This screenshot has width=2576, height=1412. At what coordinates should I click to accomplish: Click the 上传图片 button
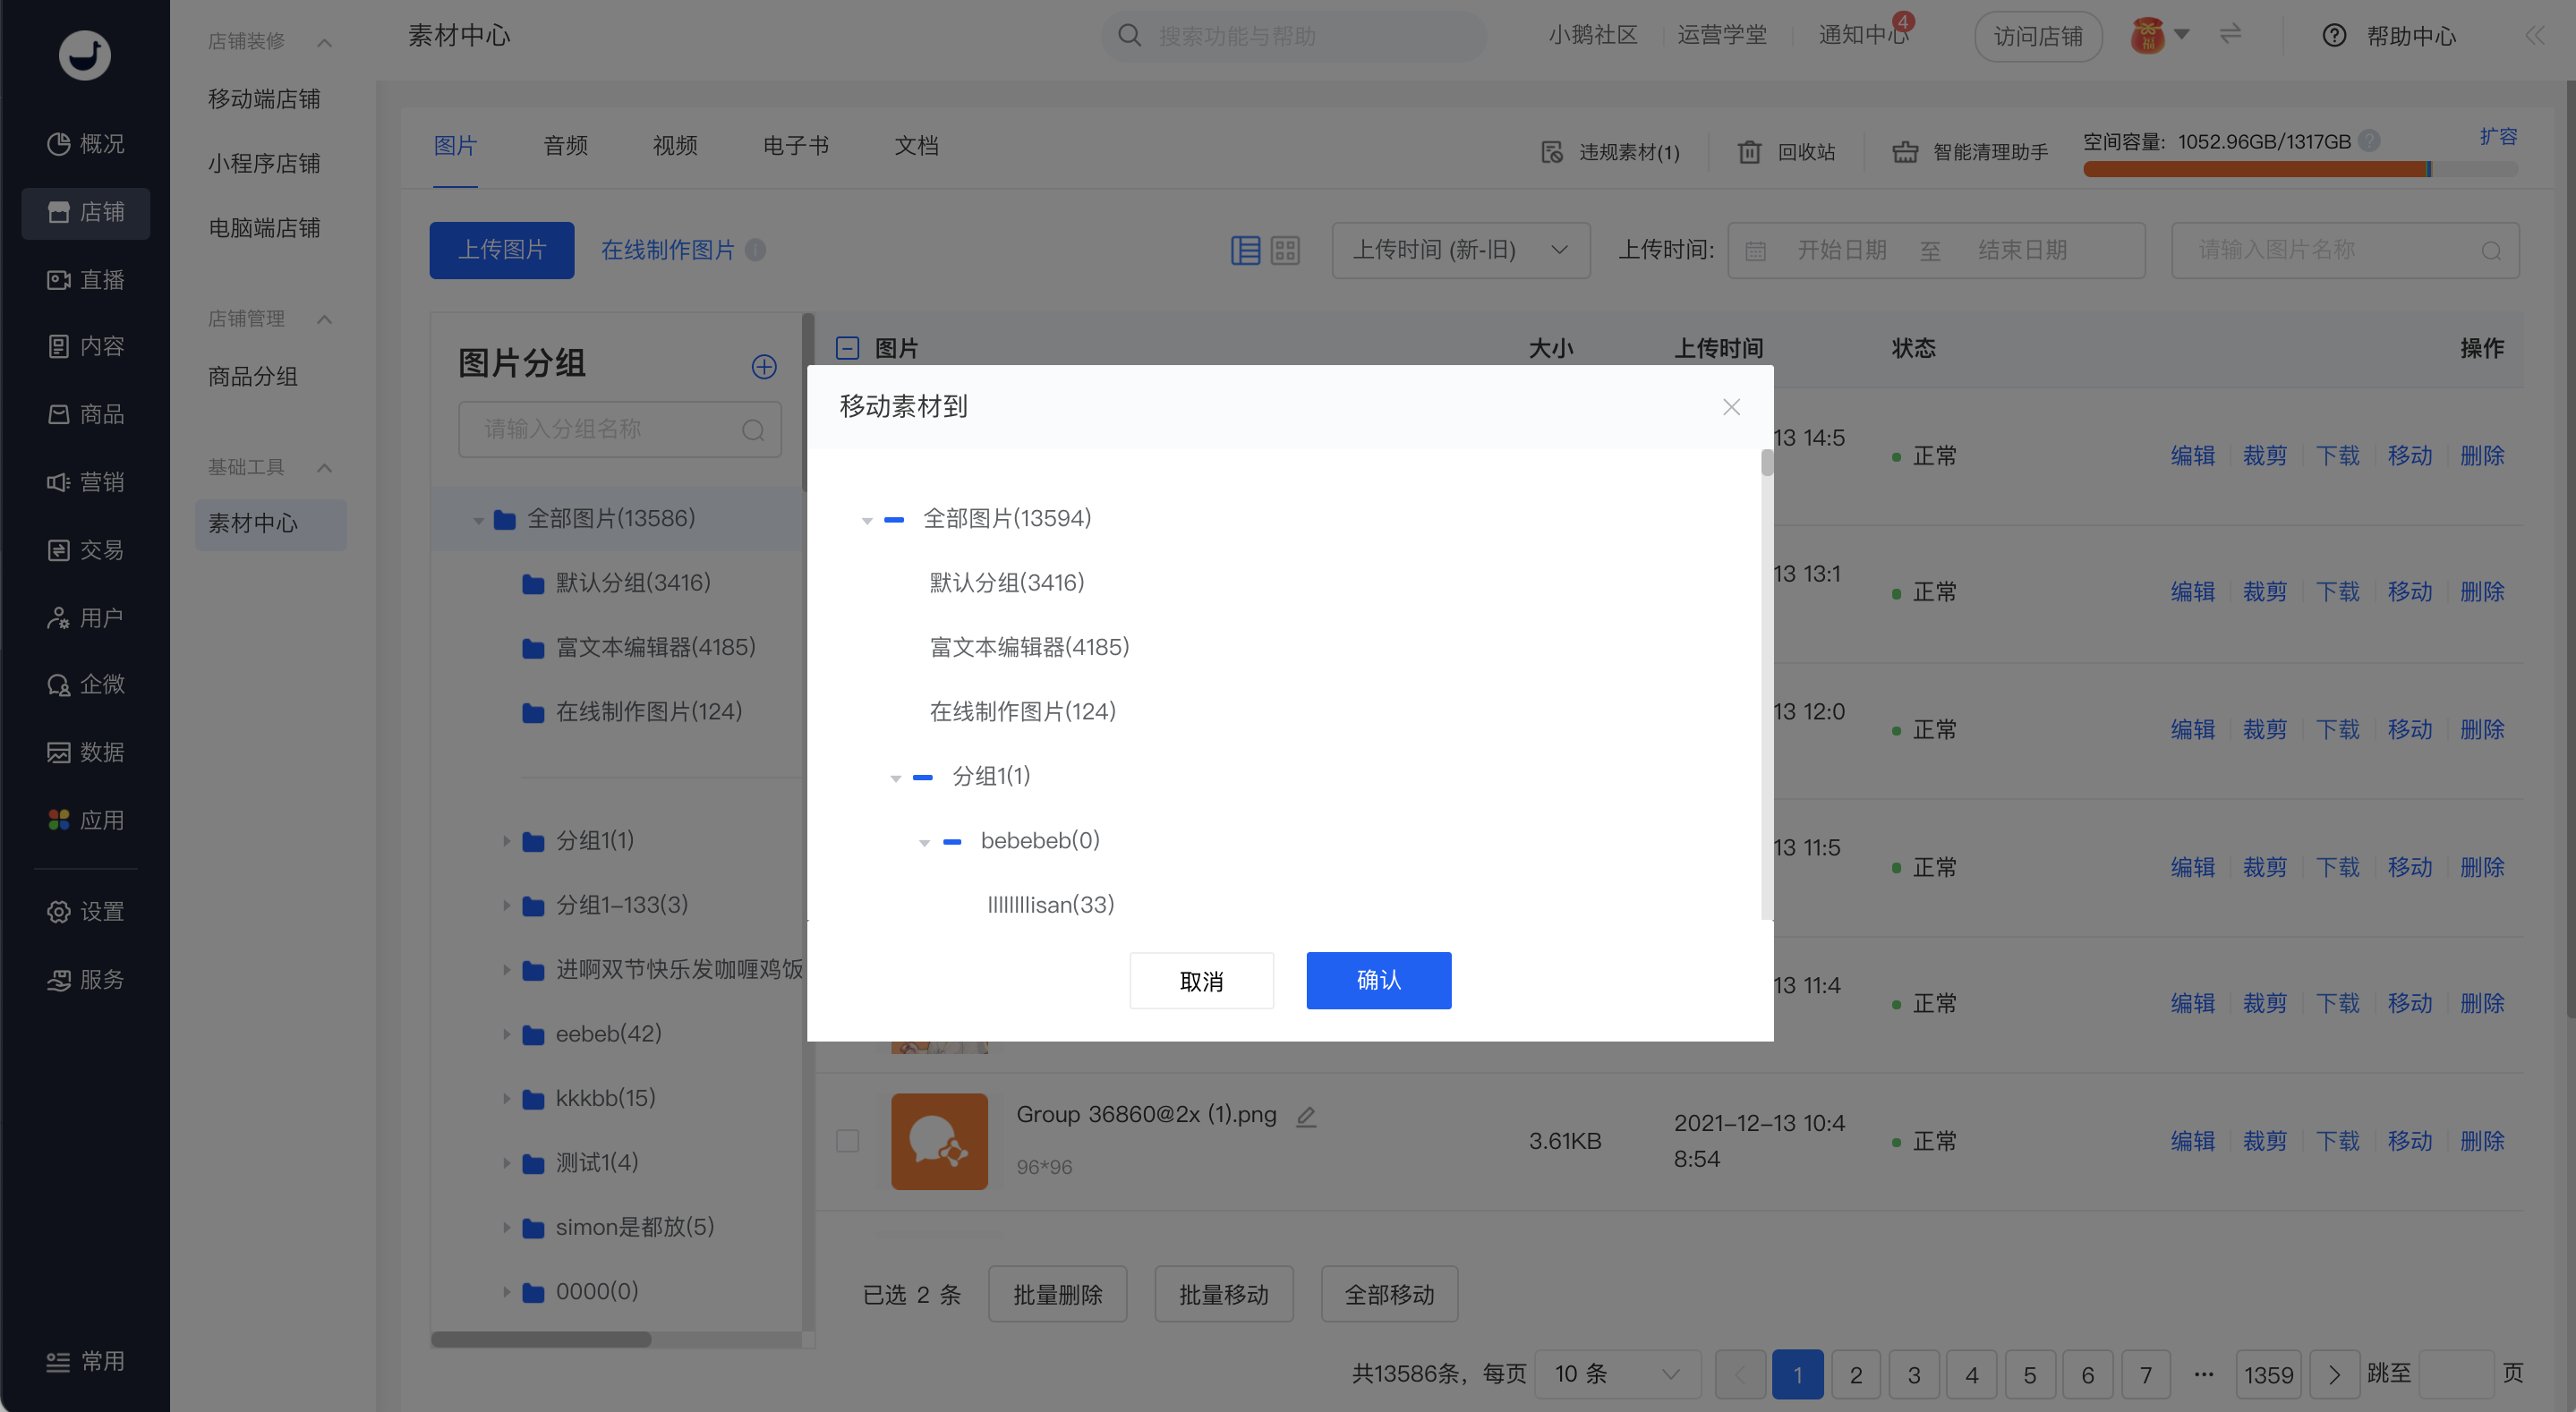[502, 250]
